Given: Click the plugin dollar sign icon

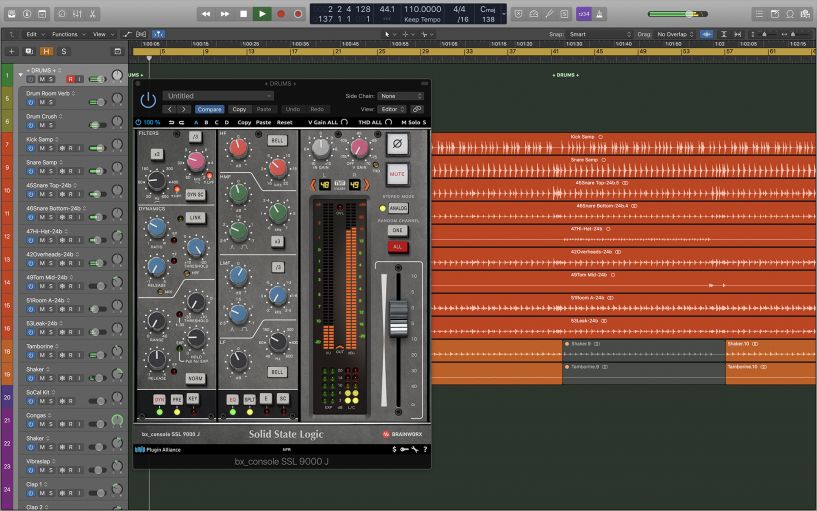Looking at the screenshot, I should tap(394, 449).
